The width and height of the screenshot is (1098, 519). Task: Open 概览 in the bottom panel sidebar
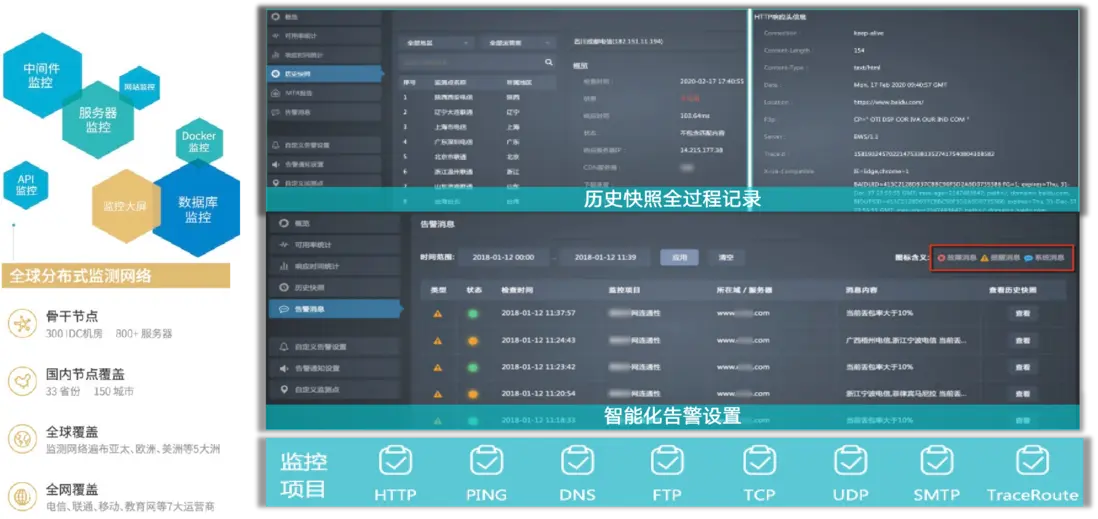[334, 224]
